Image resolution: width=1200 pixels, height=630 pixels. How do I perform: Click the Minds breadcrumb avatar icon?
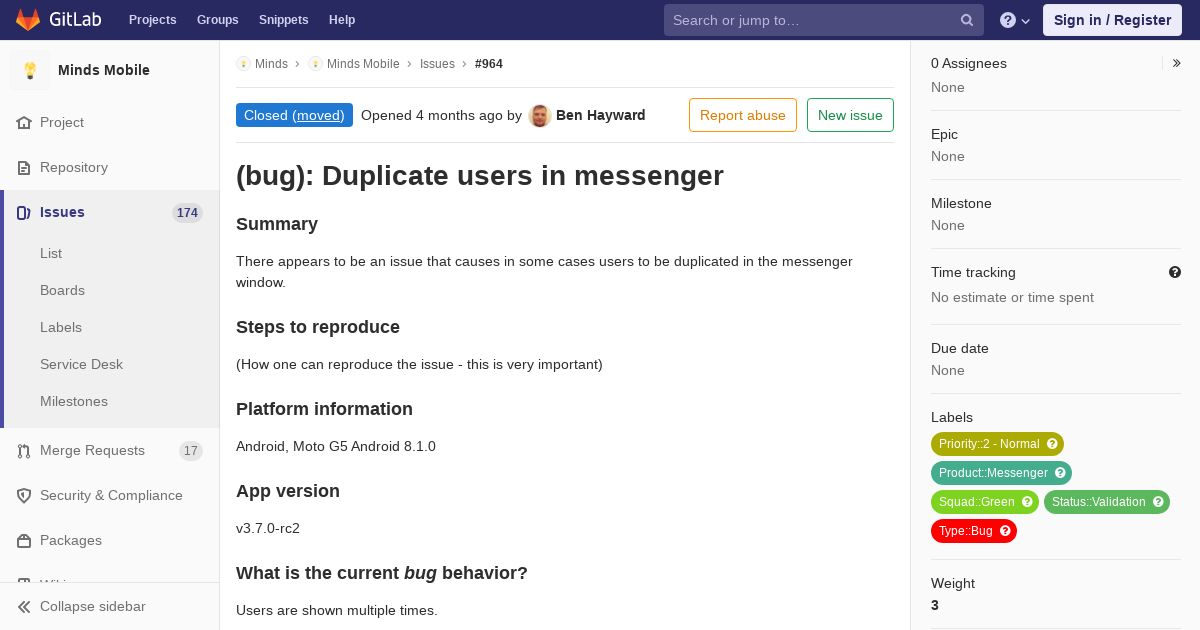(243, 63)
